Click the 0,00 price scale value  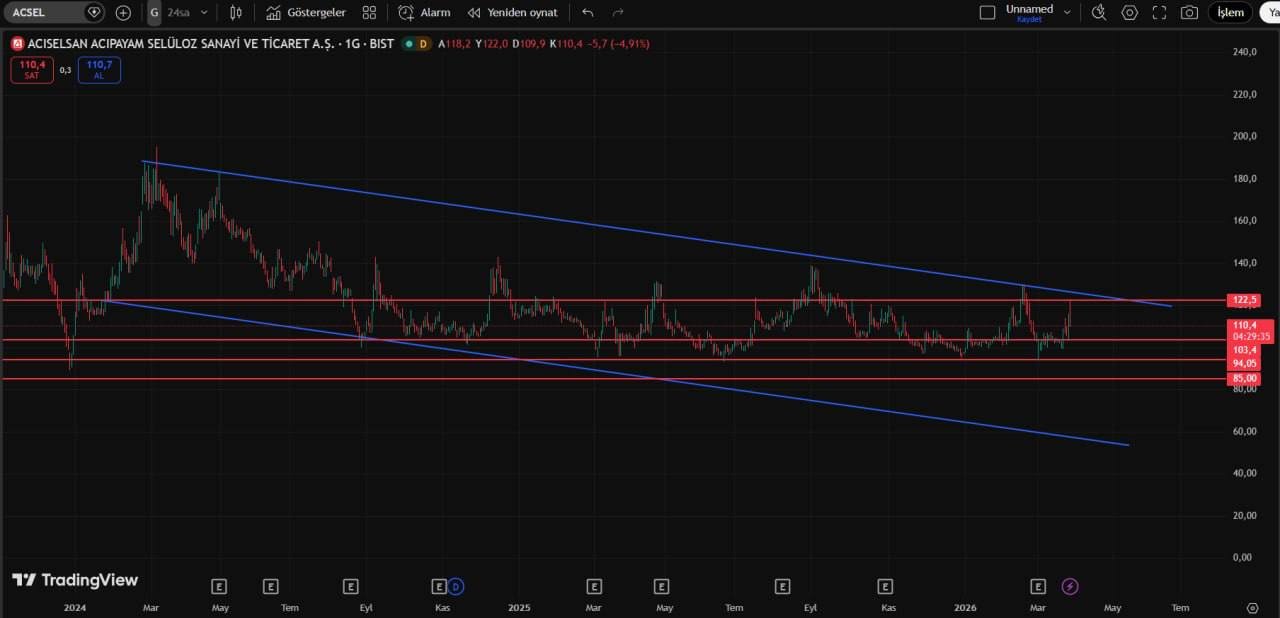tap(1243, 557)
